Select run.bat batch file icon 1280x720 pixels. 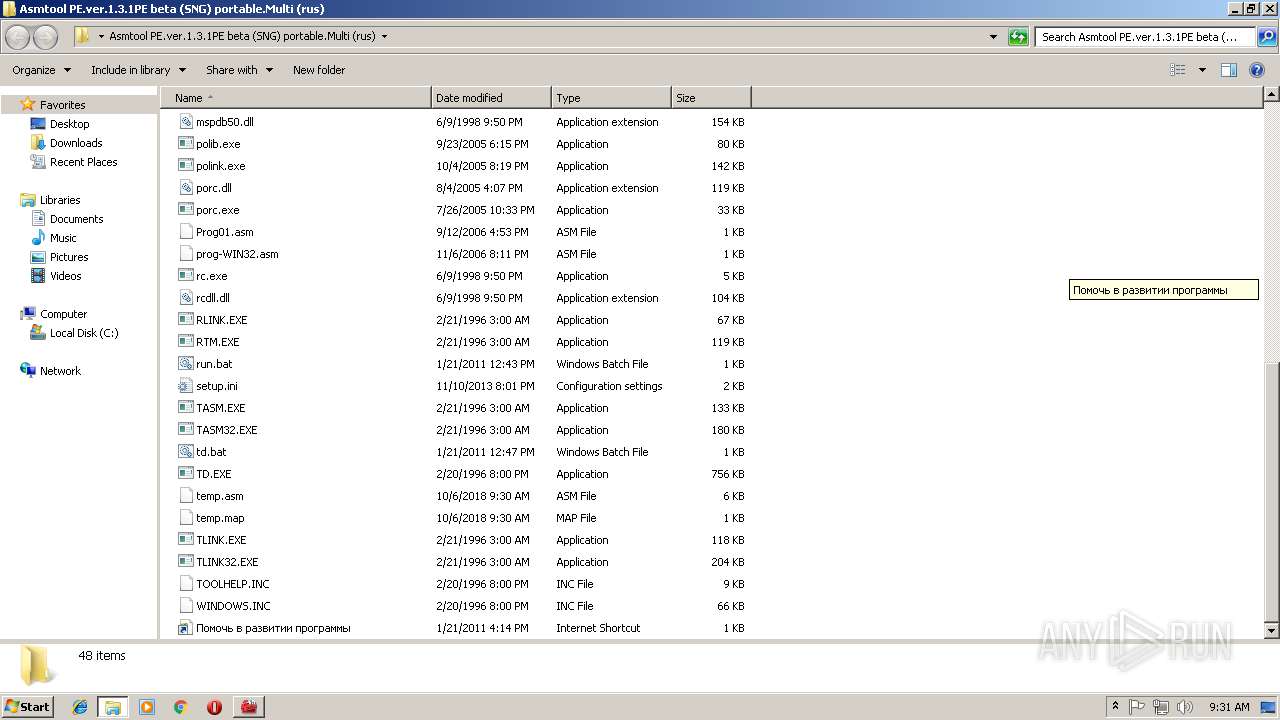click(x=185, y=364)
